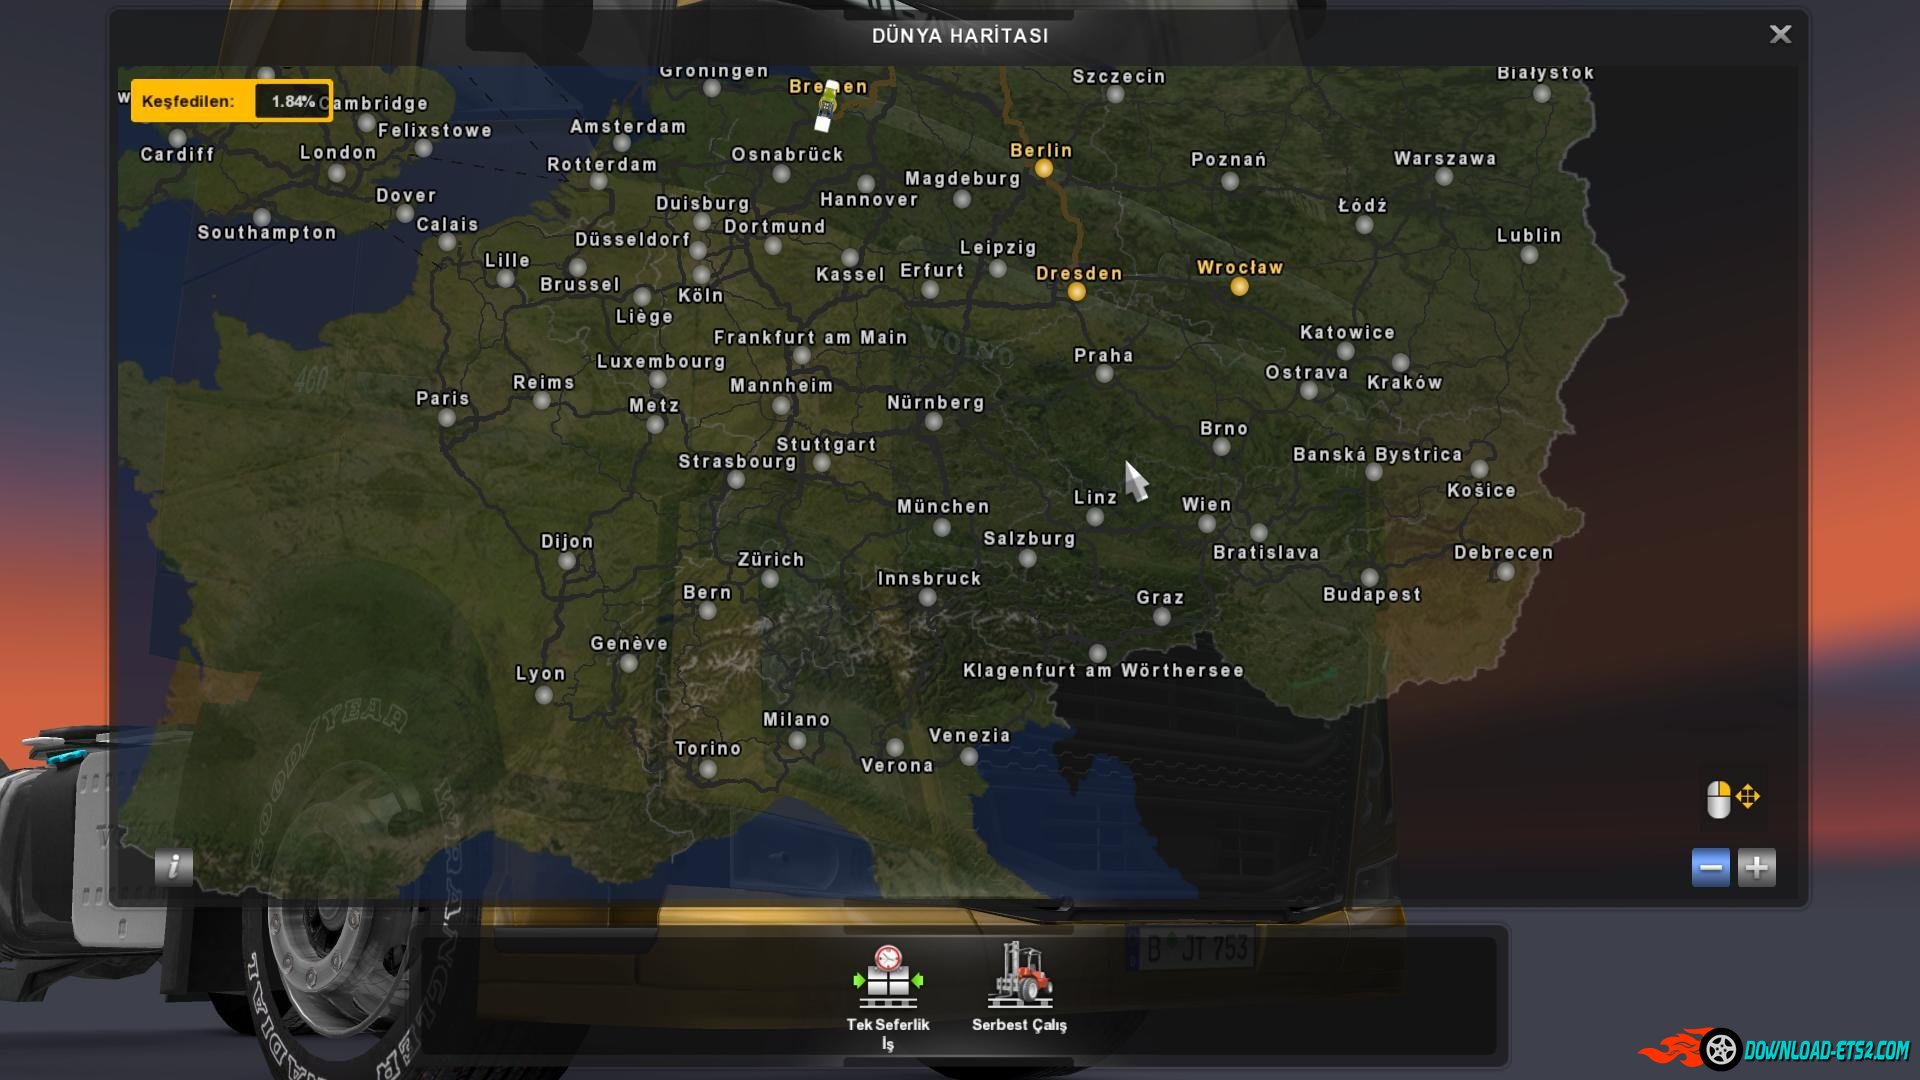Click the Košice city label

pos(1481,491)
